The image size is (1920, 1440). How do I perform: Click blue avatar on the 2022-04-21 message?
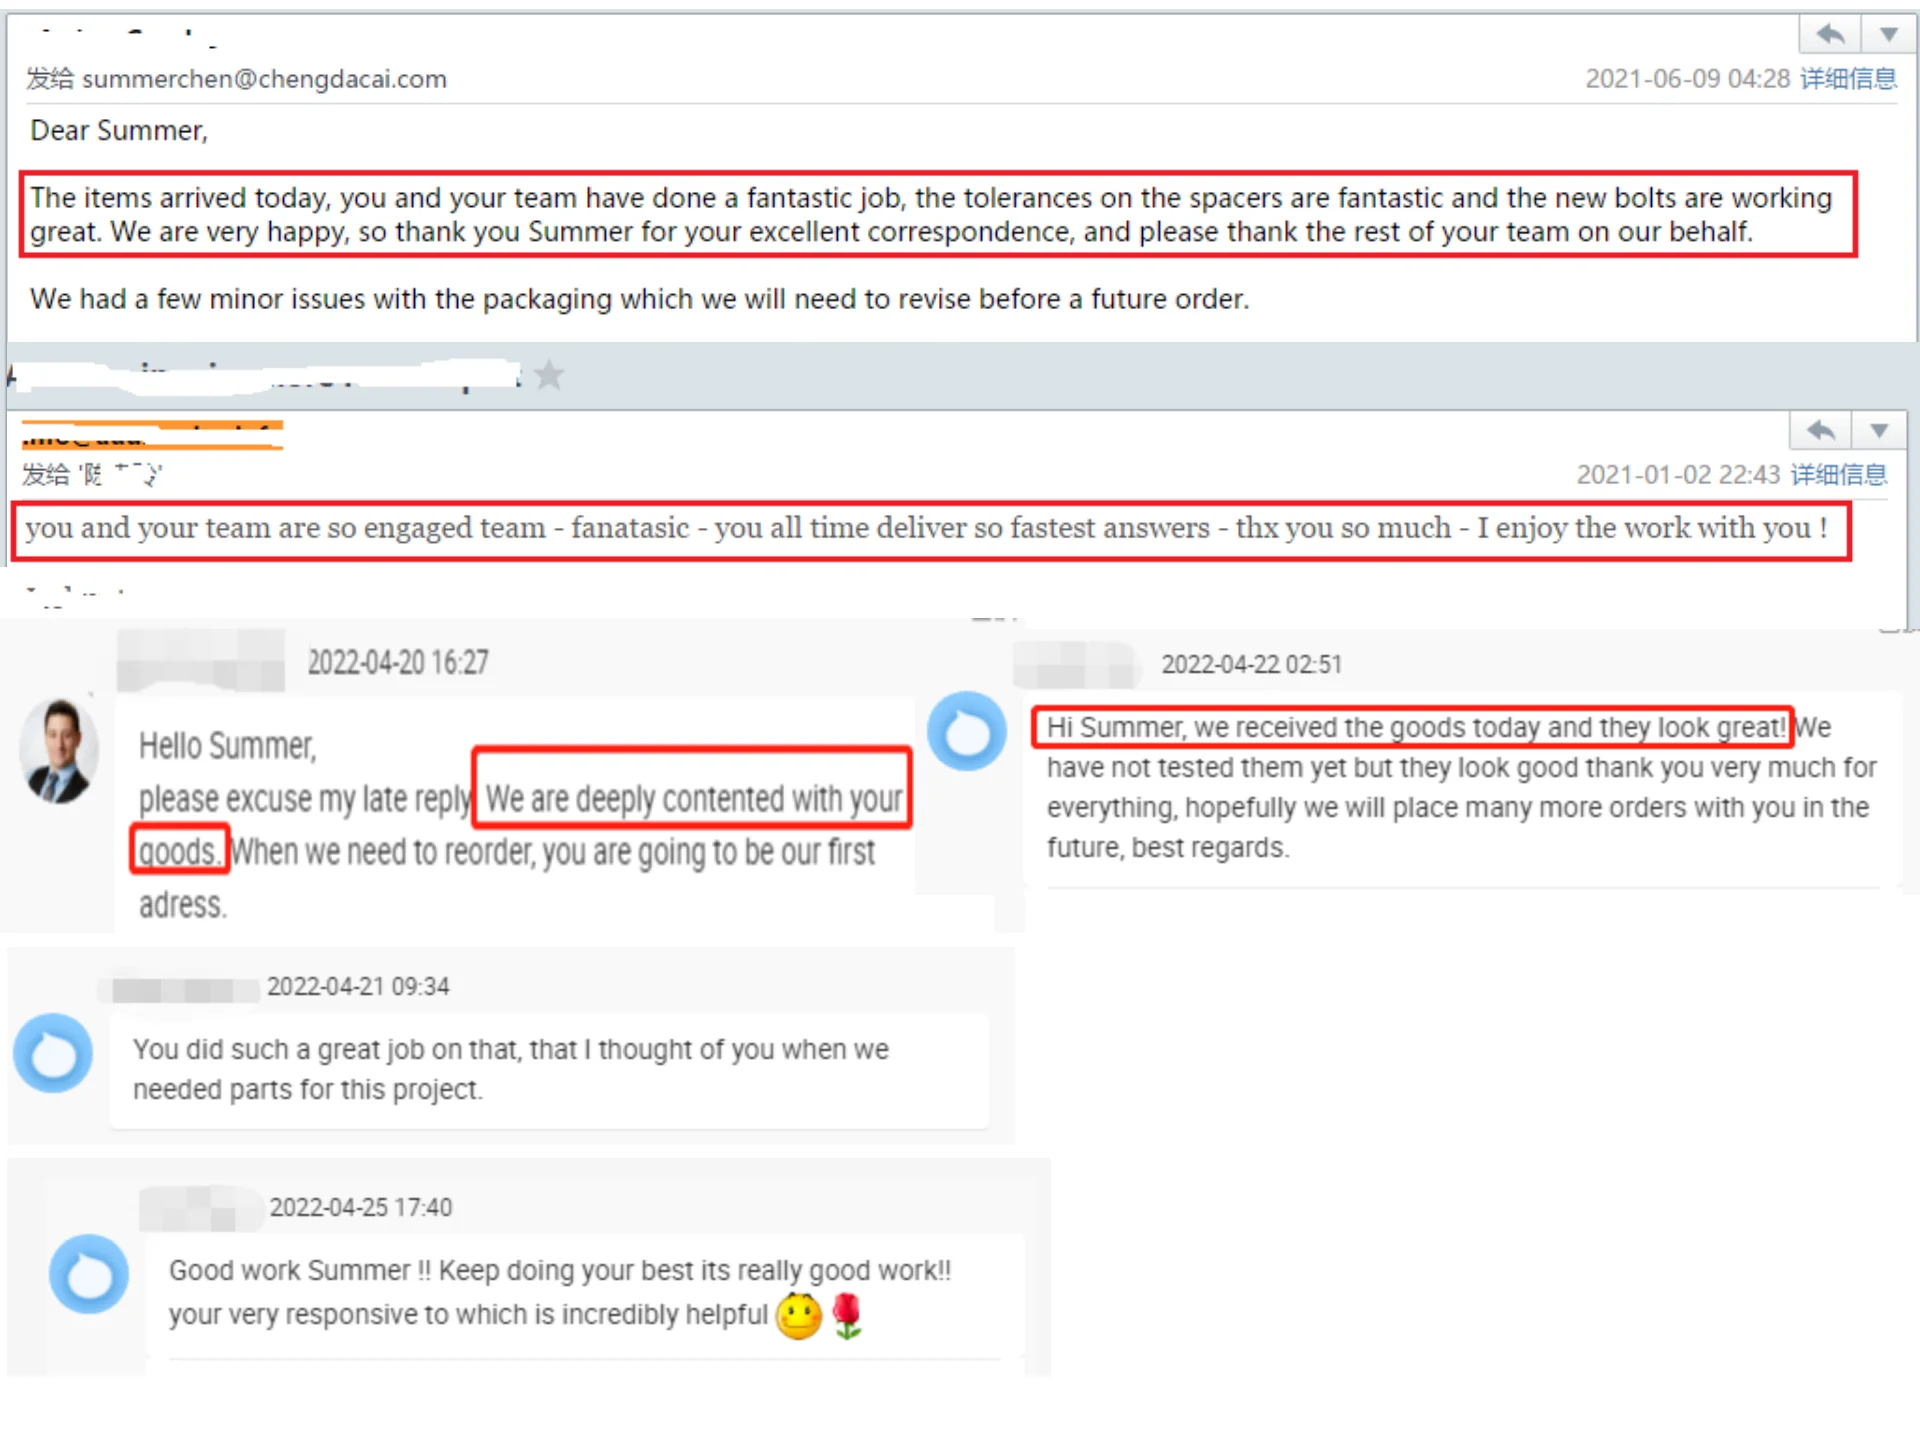(x=53, y=1053)
